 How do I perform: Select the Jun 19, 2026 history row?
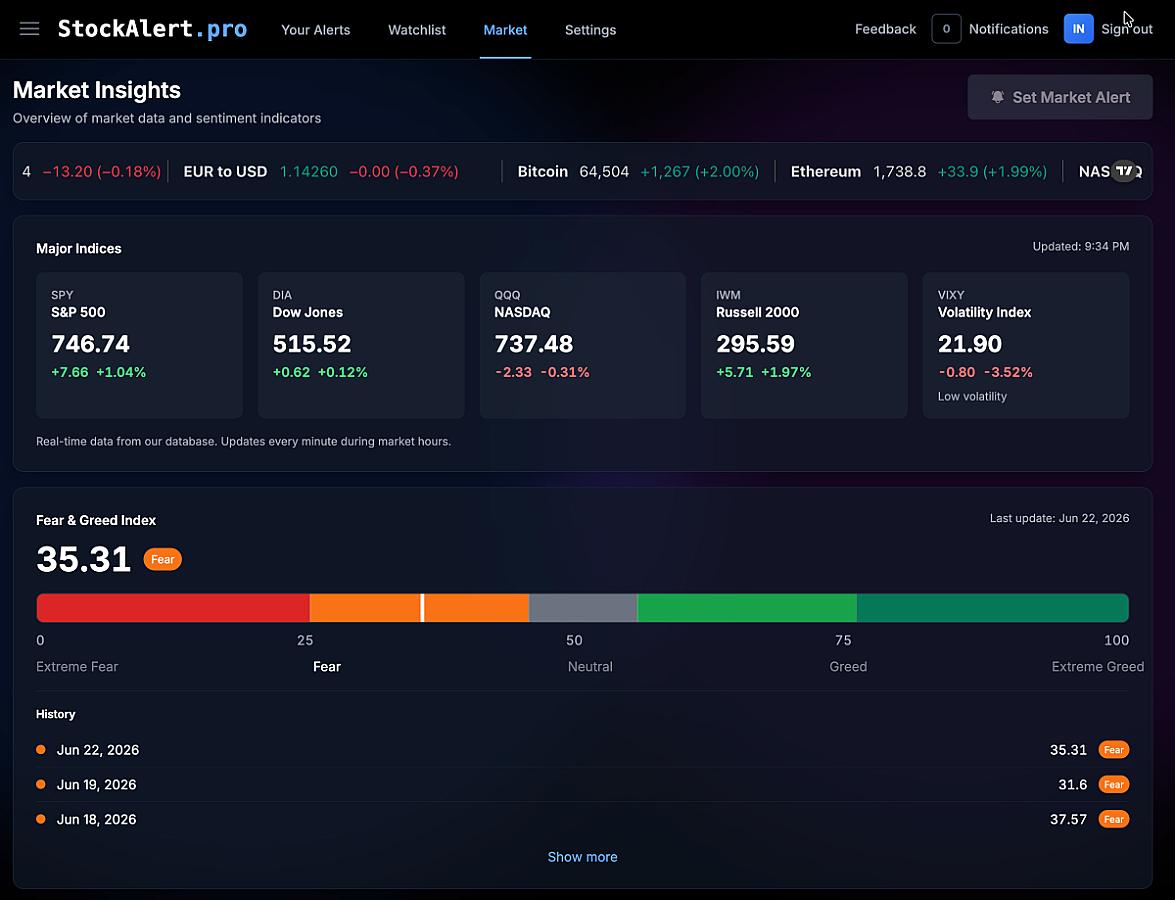(x=582, y=785)
